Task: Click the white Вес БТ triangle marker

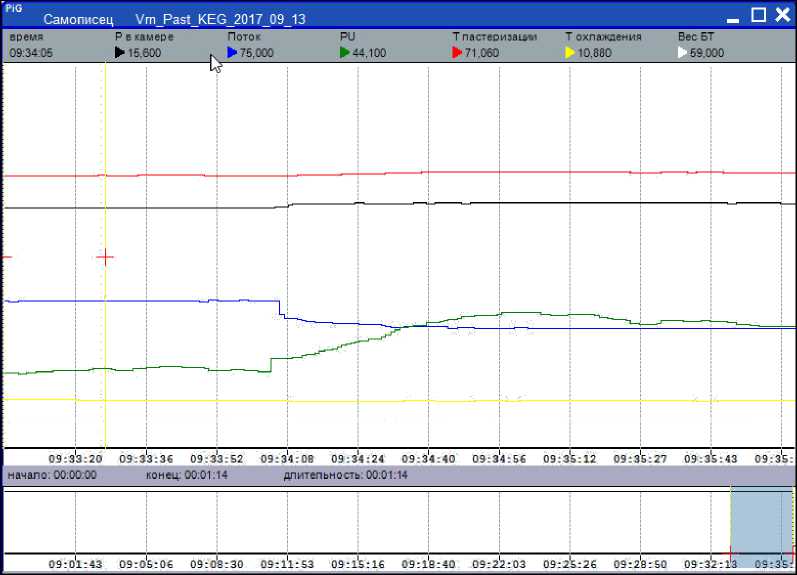Action: coord(683,53)
